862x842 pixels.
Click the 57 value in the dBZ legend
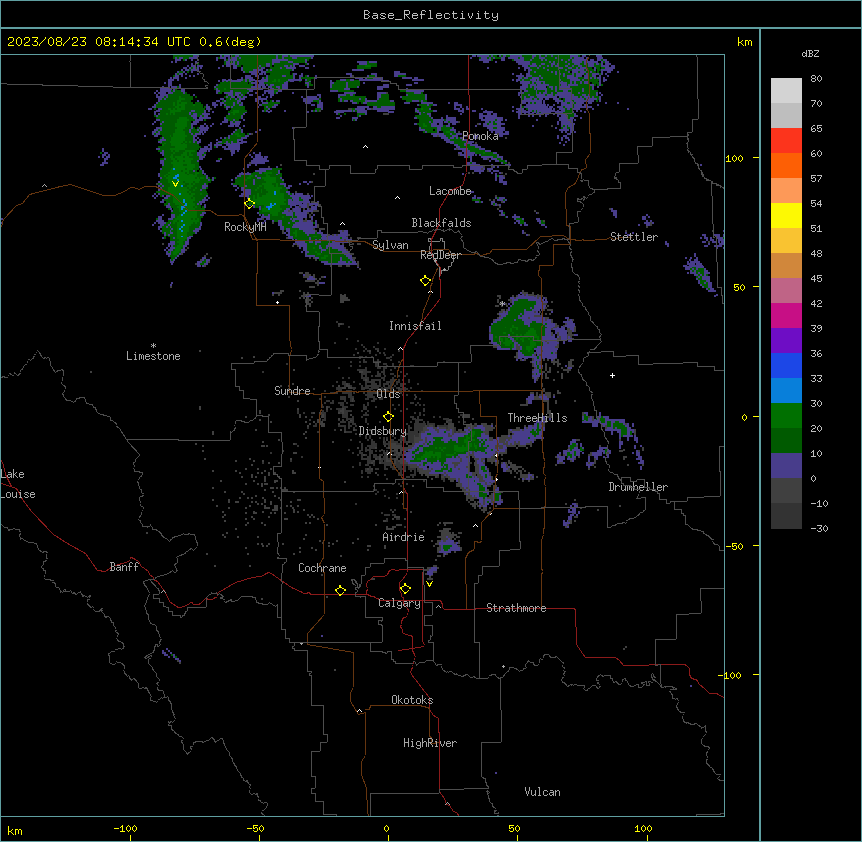click(x=816, y=178)
